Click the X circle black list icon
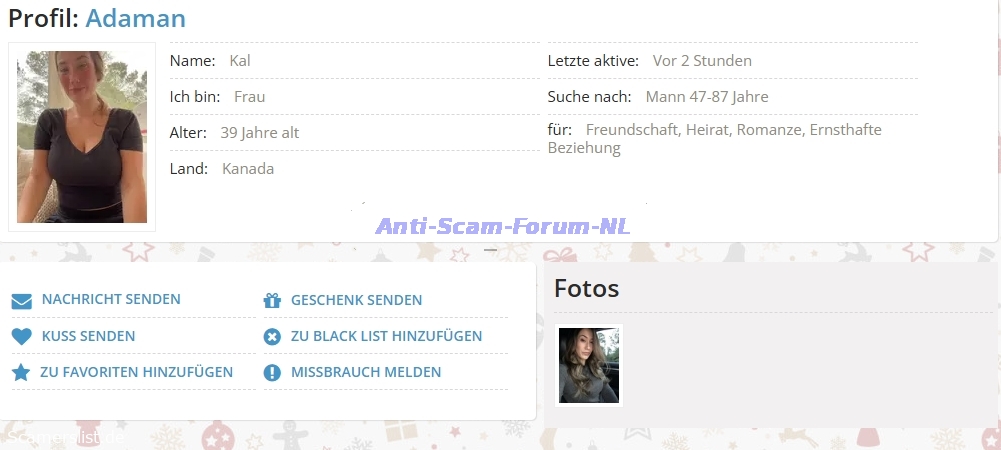 [x=271, y=337]
